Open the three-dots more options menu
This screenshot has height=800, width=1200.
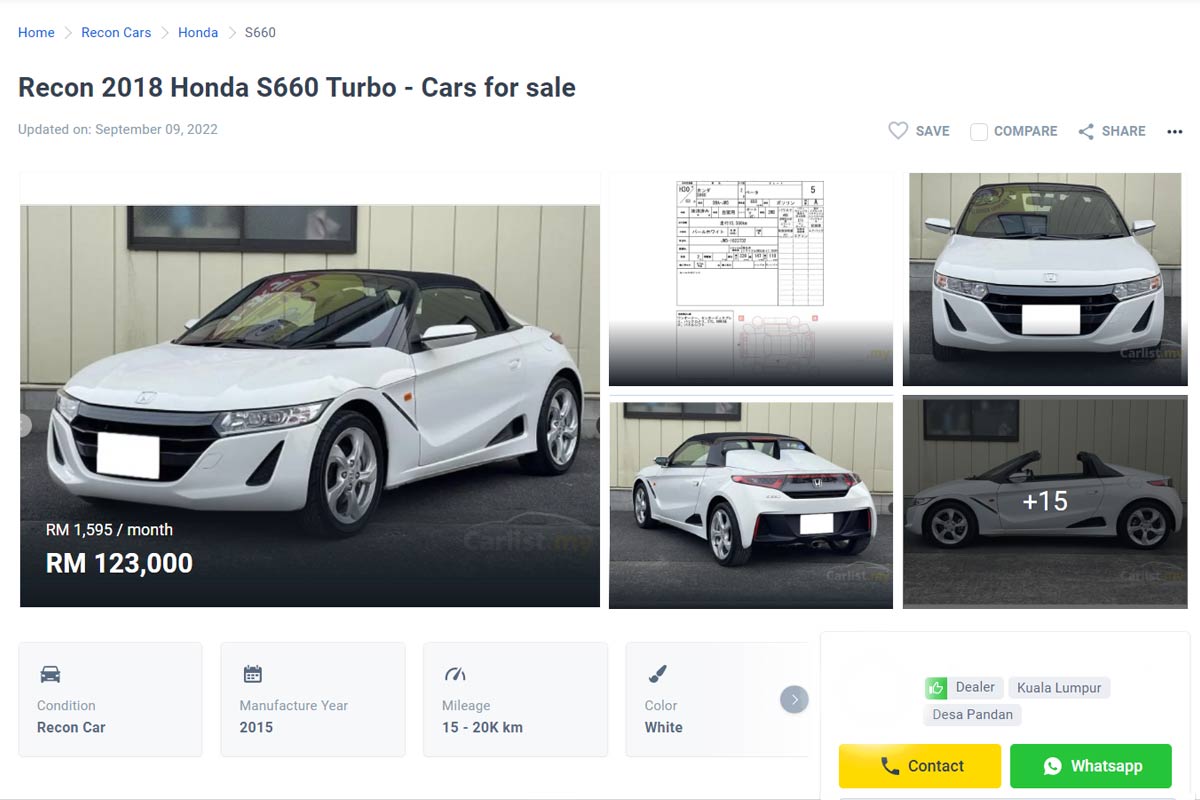pyautogui.click(x=1175, y=131)
